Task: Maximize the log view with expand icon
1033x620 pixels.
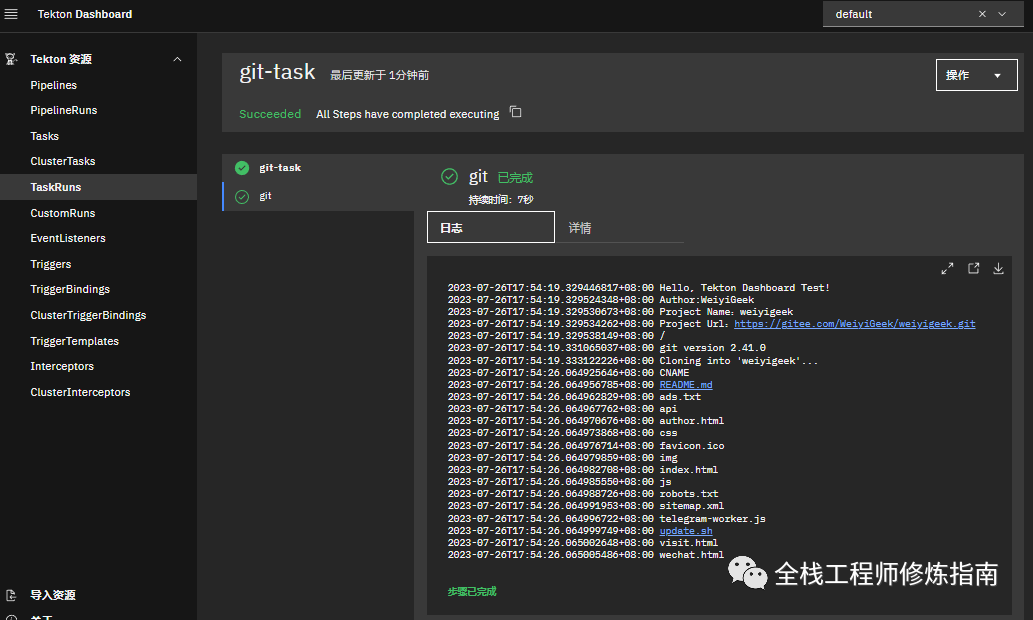Action: [947, 268]
